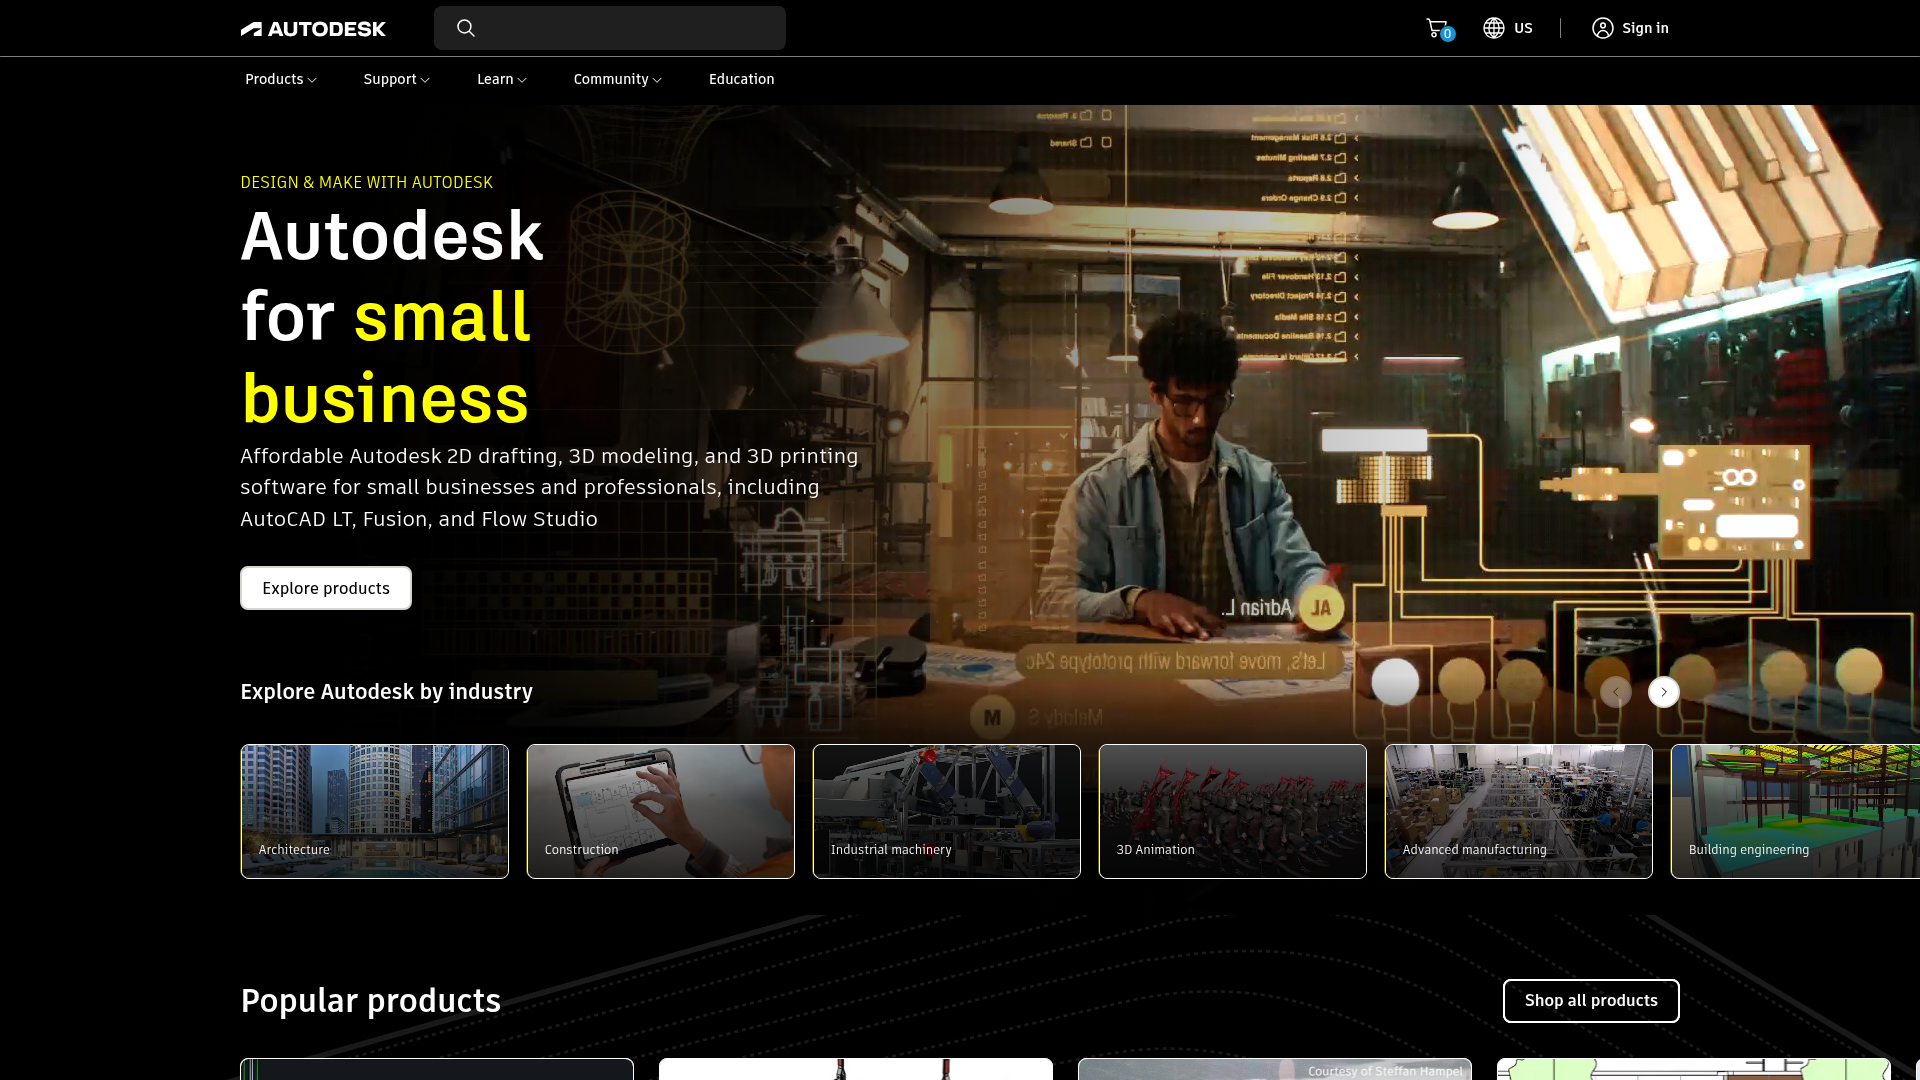Click the Shop all products button
Viewport: 1920px width, 1080px height.
(x=1591, y=1001)
